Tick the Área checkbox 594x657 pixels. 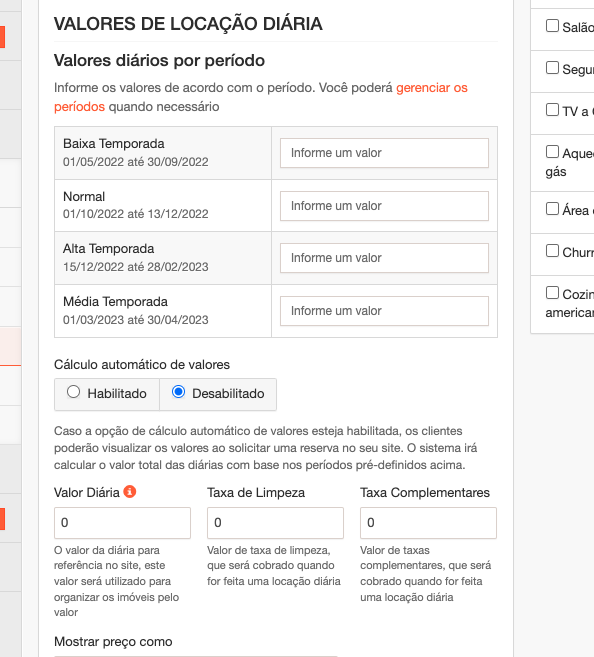pos(552,209)
